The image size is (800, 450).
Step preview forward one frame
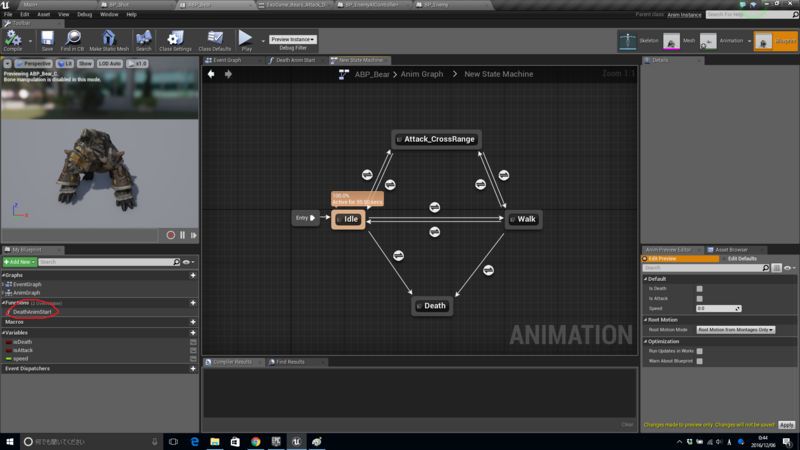(193, 235)
